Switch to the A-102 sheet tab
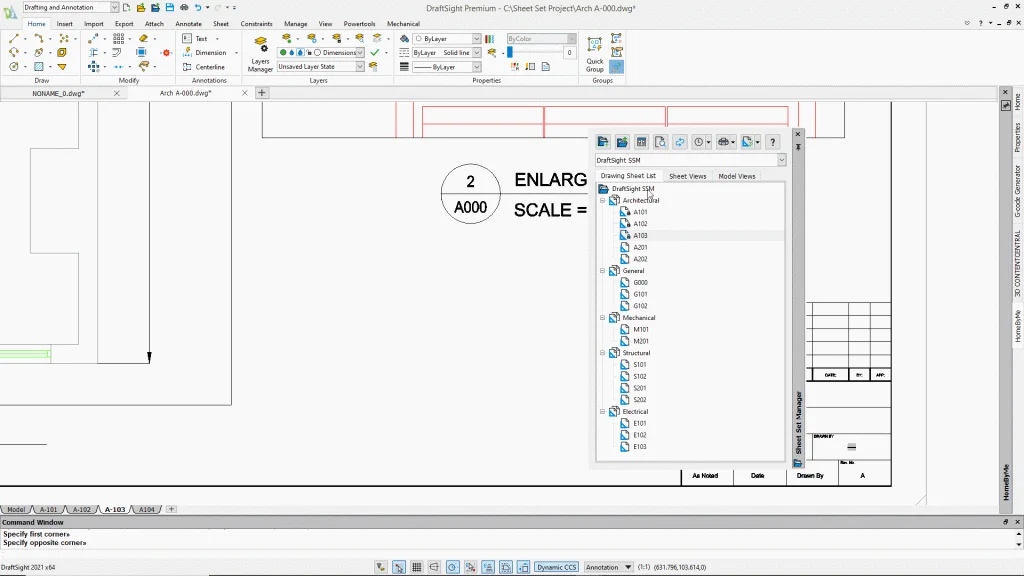Image resolution: width=1024 pixels, height=576 pixels. coord(81,509)
